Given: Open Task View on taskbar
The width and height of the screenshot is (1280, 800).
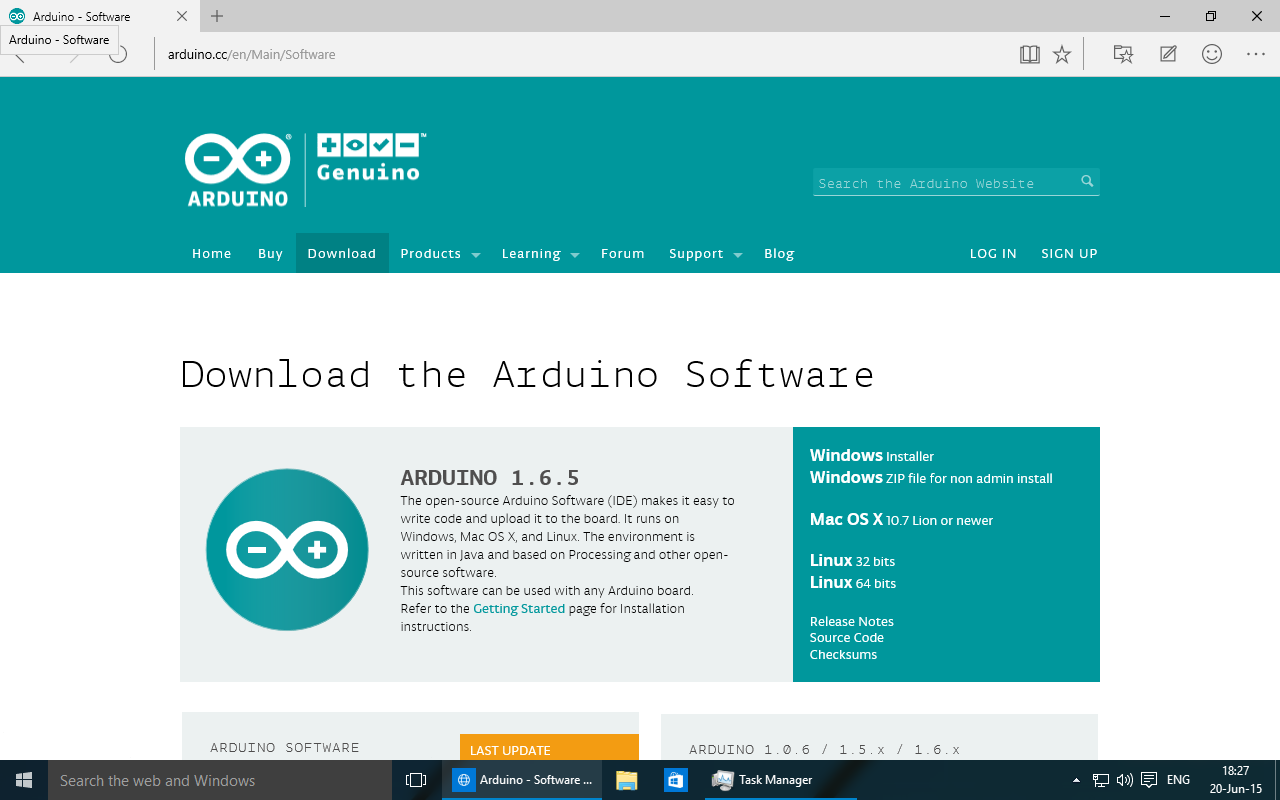Looking at the screenshot, I should [x=416, y=780].
